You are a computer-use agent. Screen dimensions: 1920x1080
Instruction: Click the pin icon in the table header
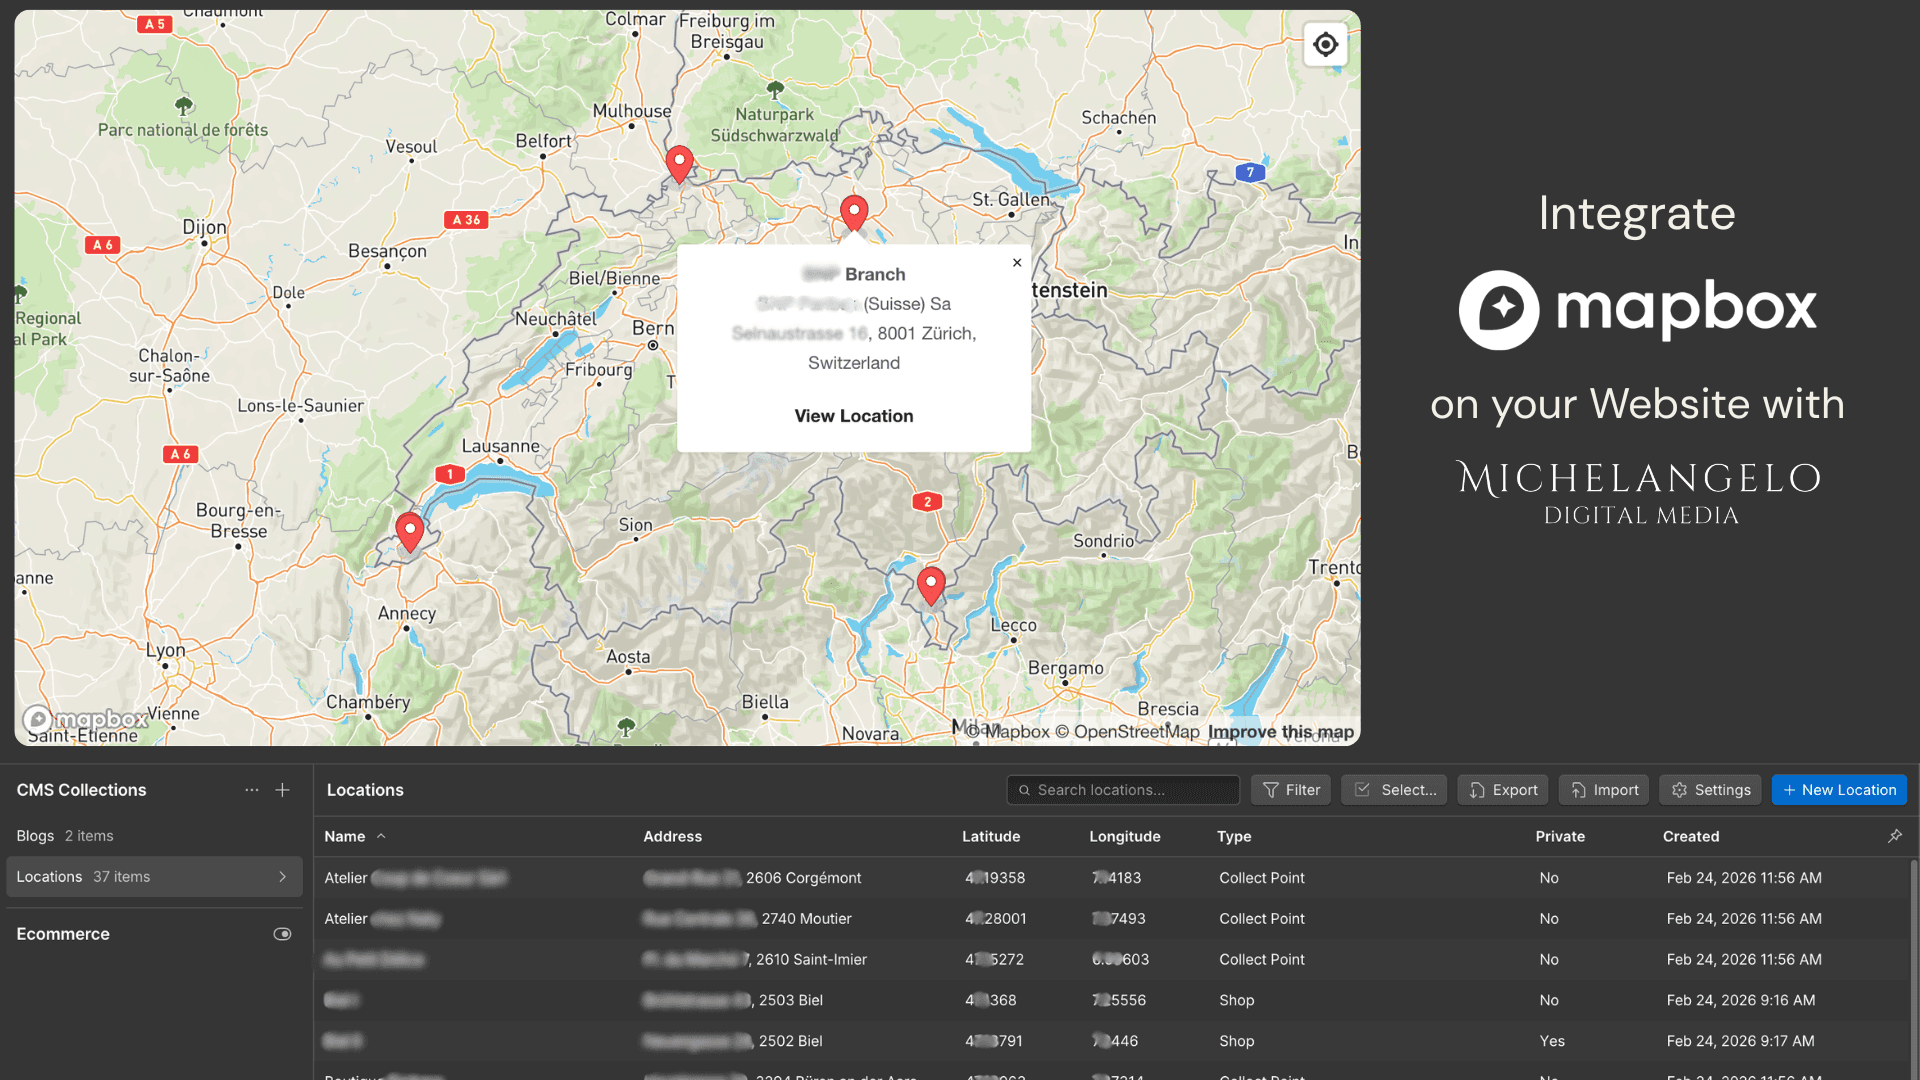point(1895,836)
